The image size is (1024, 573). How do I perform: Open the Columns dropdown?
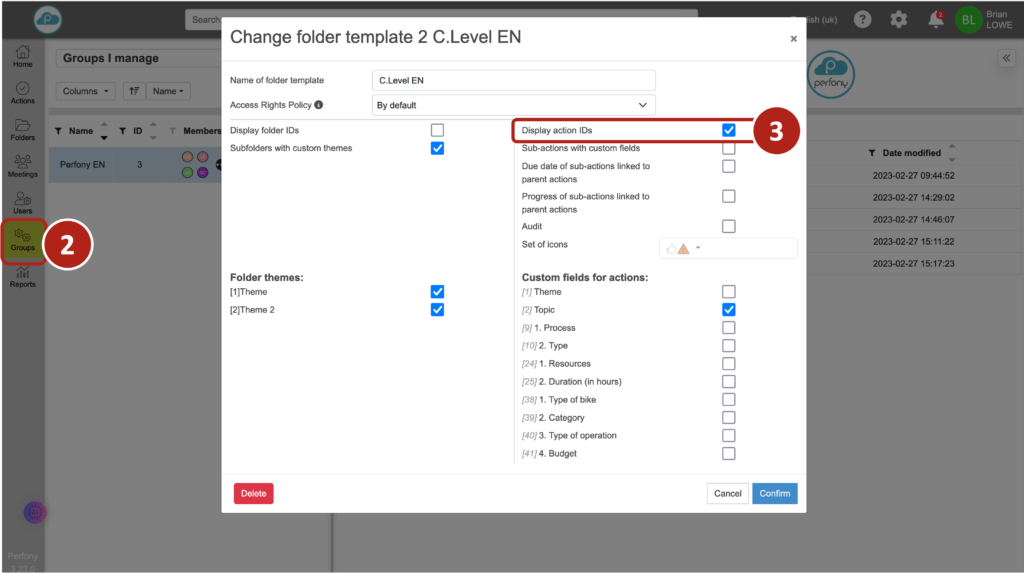point(87,91)
